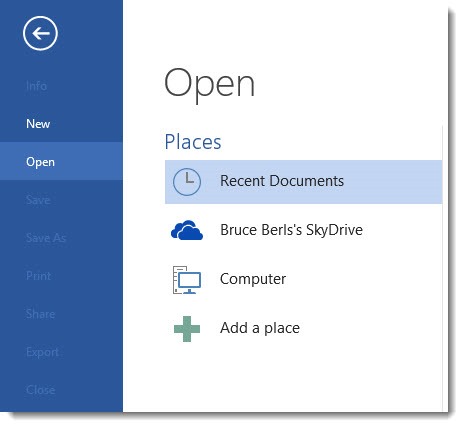Click the SkyDrive cloud icon
Viewport: 463px width, 427px height.
pos(187,230)
